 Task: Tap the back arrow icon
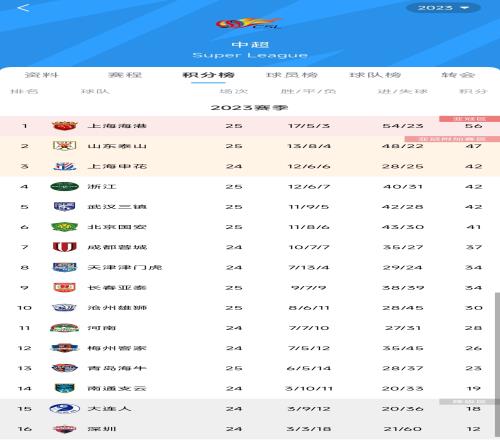pyautogui.click(x=23, y=8)
